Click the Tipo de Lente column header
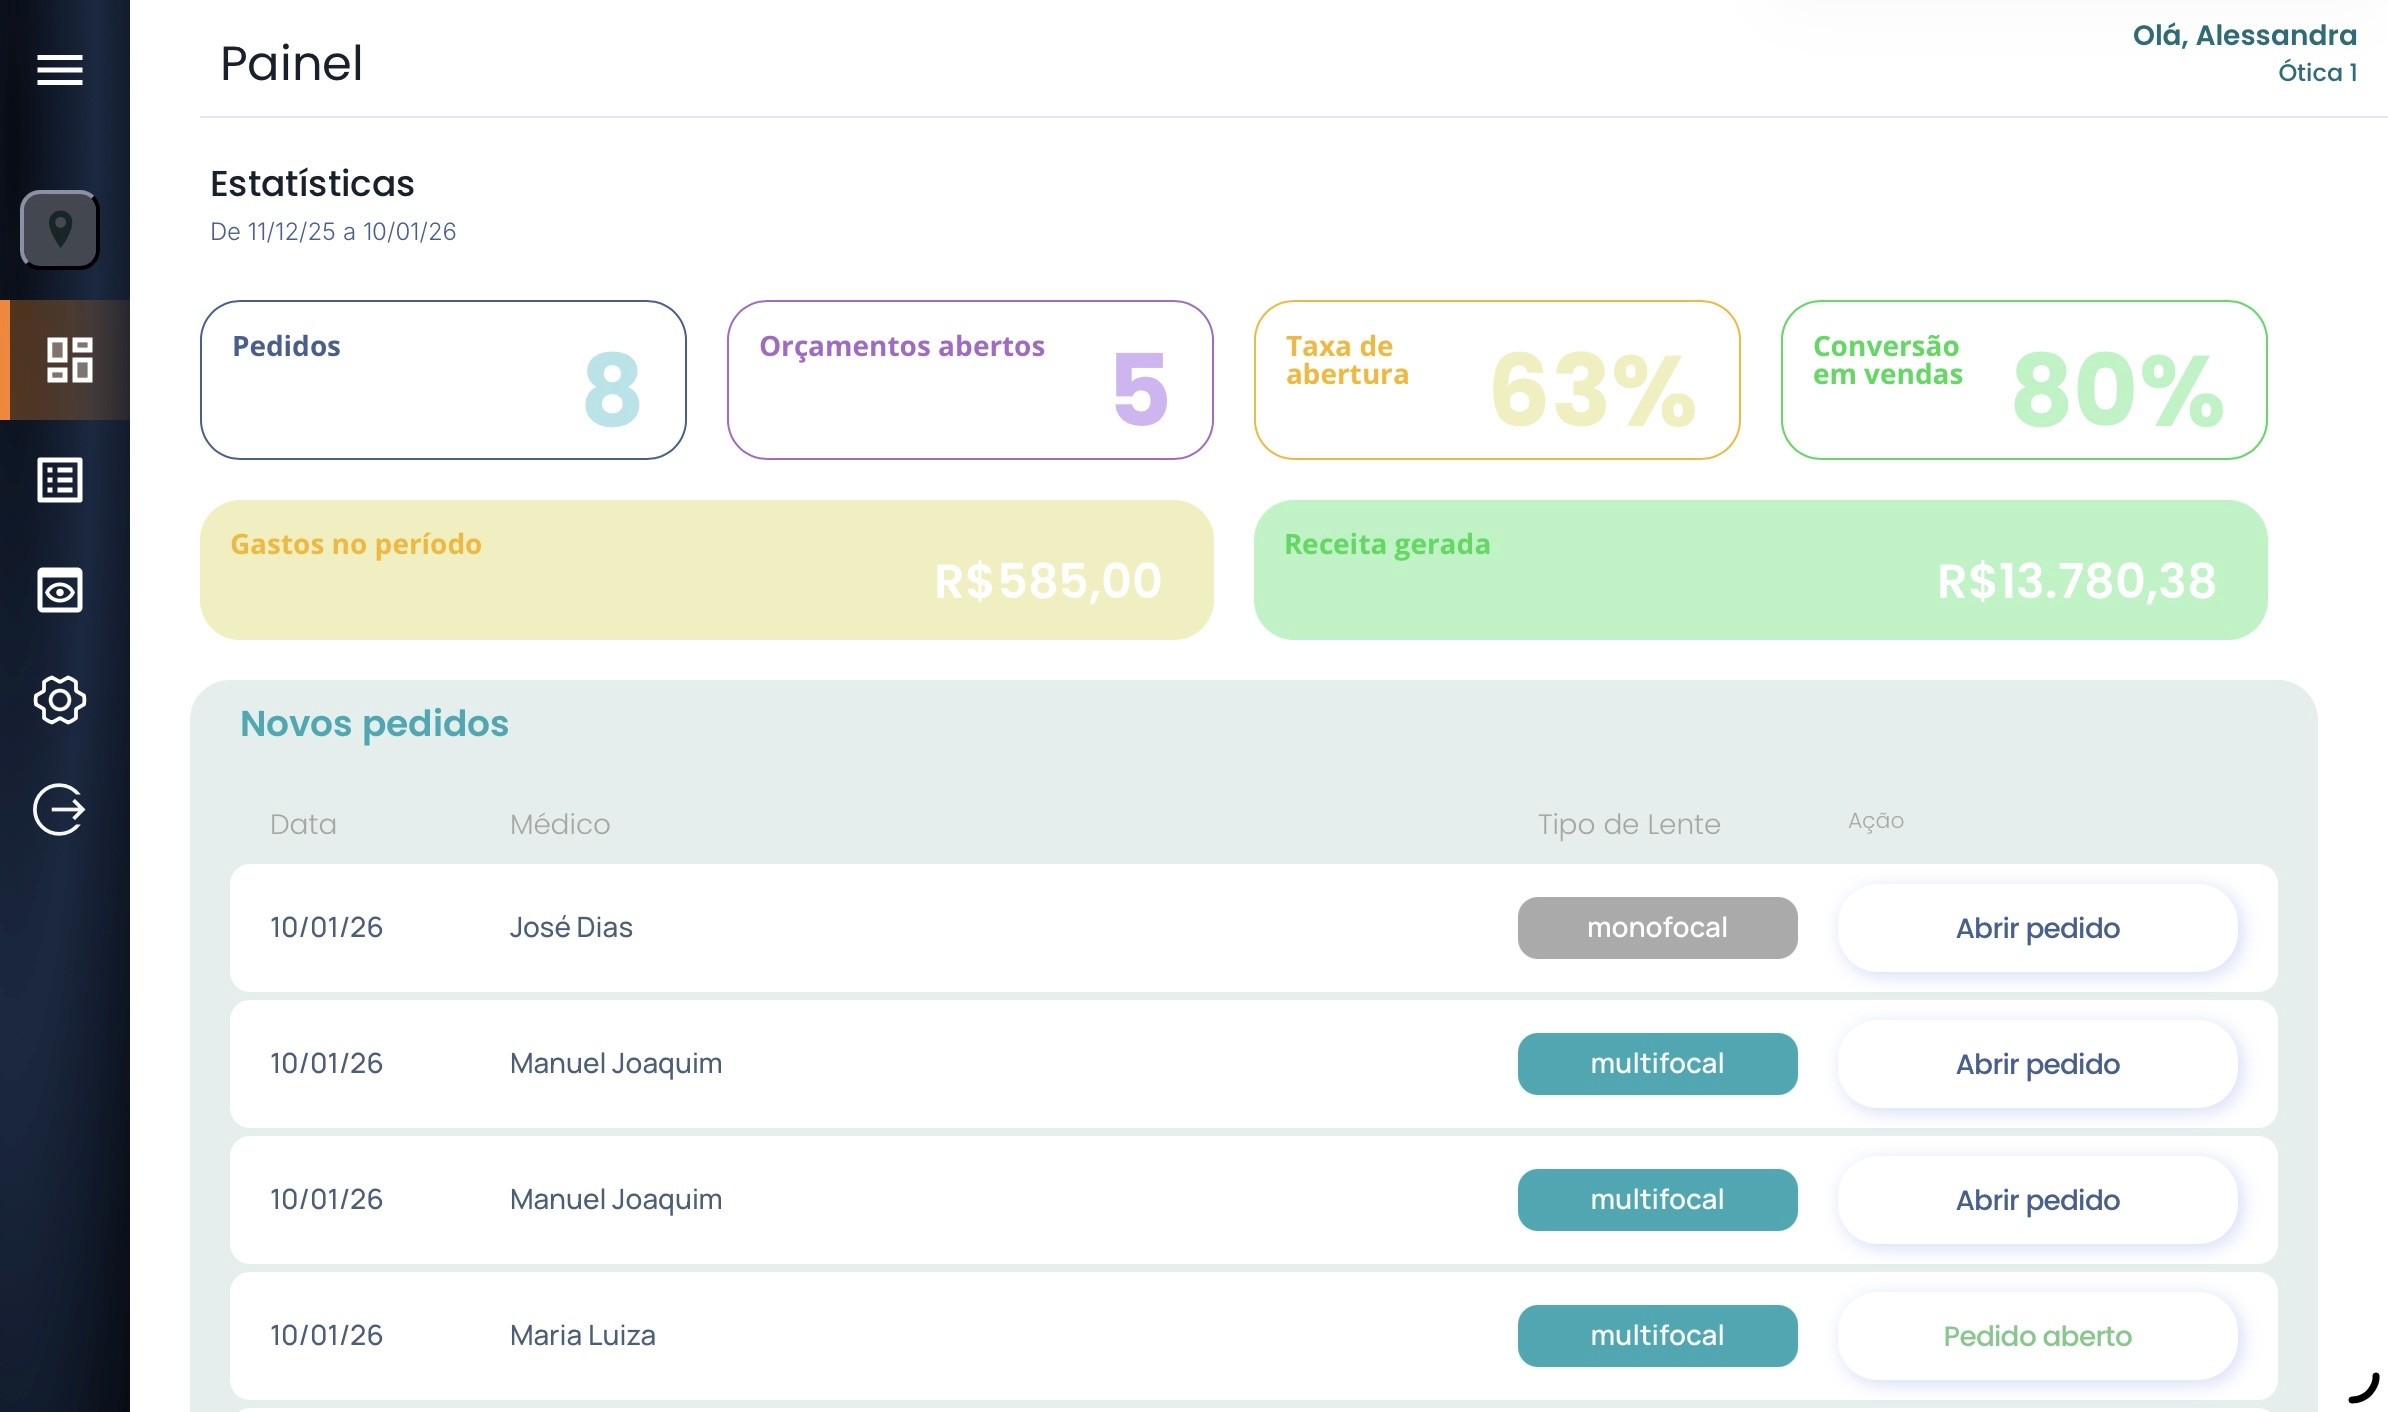The image size is (2388, 1412). pos(1628,824)
